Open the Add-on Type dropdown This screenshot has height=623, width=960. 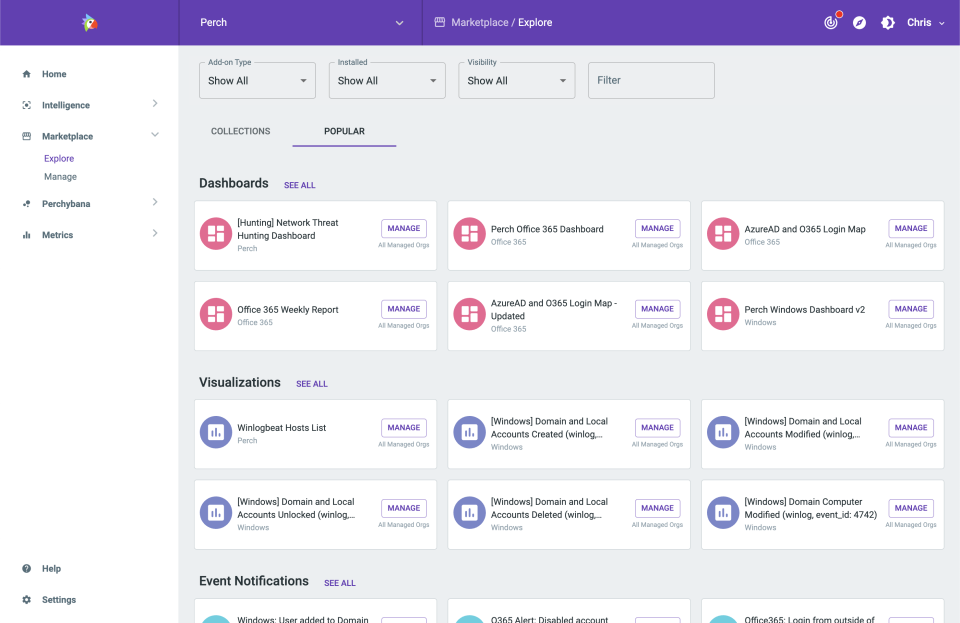(x=257, y=81)
